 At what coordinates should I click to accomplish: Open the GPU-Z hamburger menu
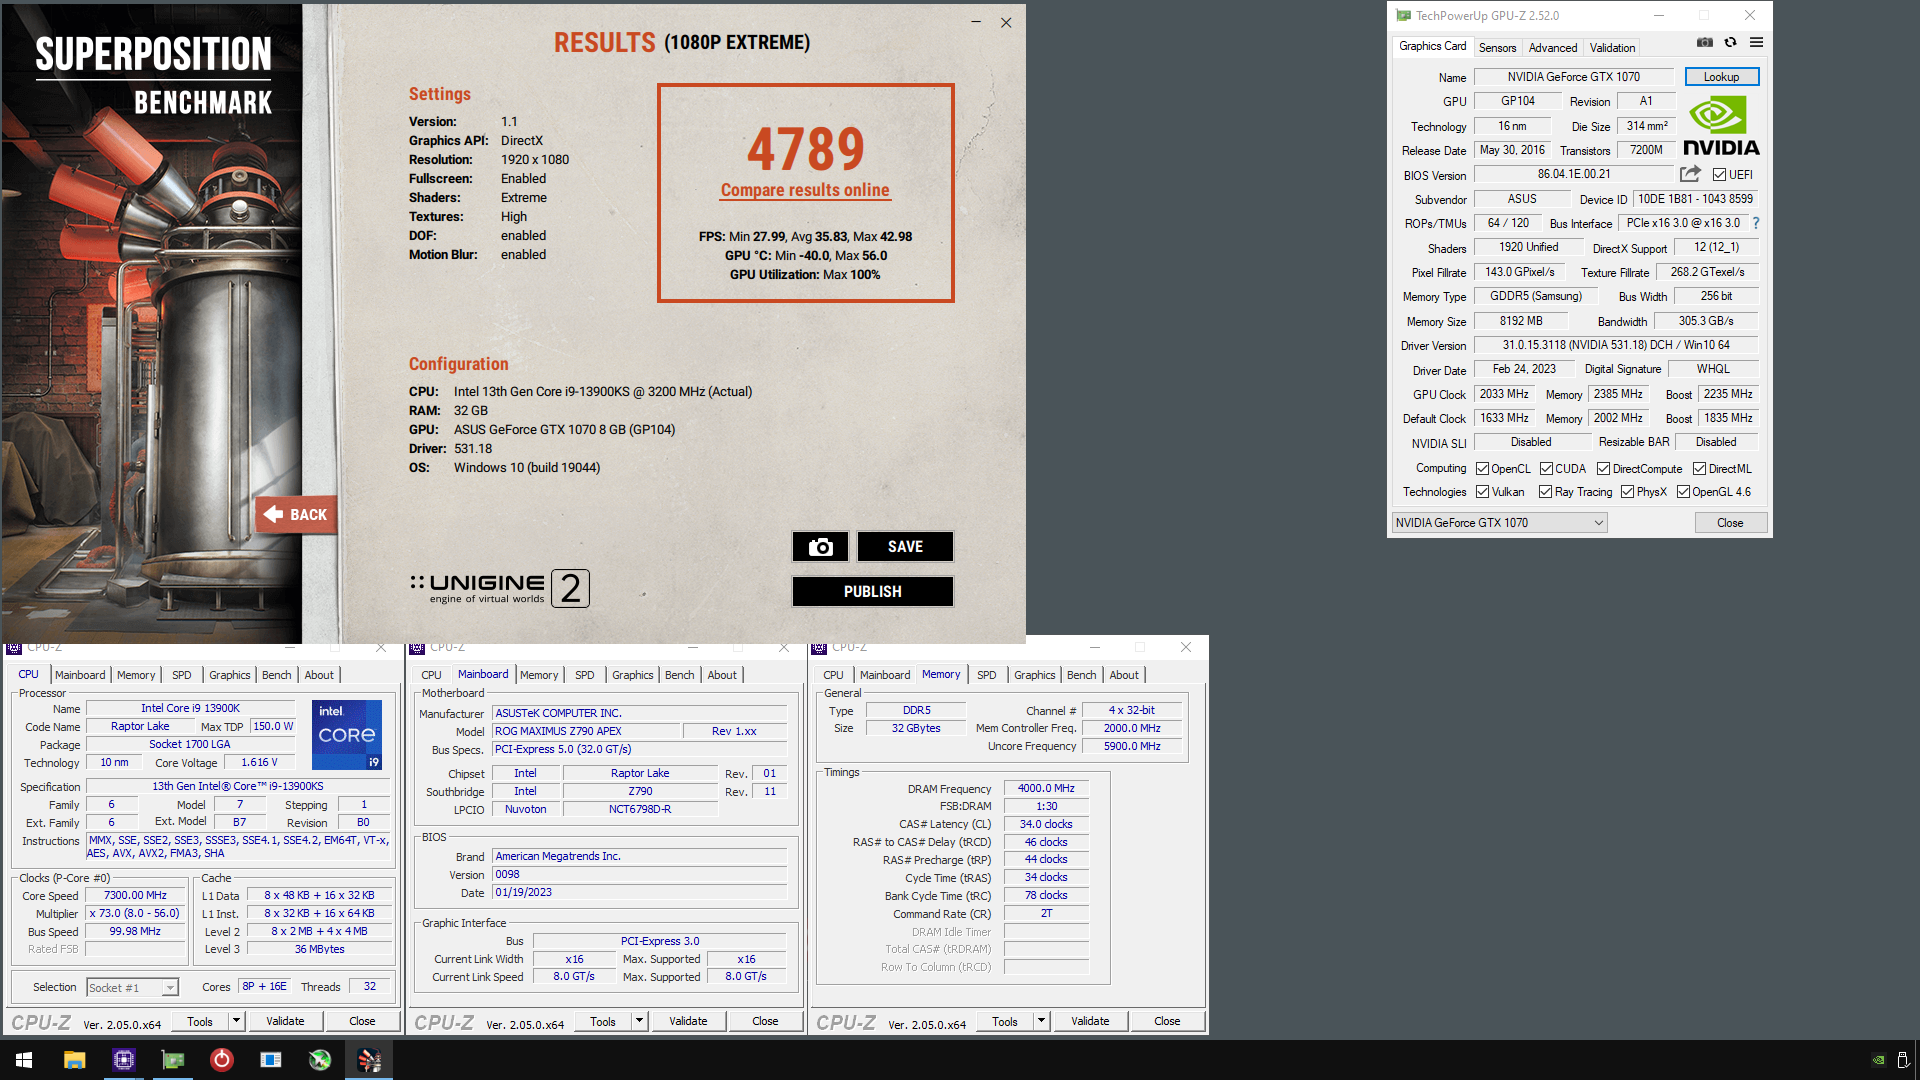1756,42
